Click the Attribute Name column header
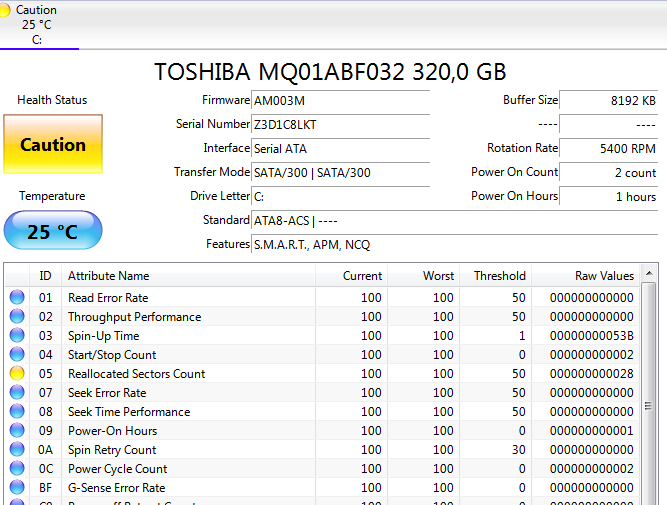Viewport: 667px width, 505px height. [x=188, y=276]
